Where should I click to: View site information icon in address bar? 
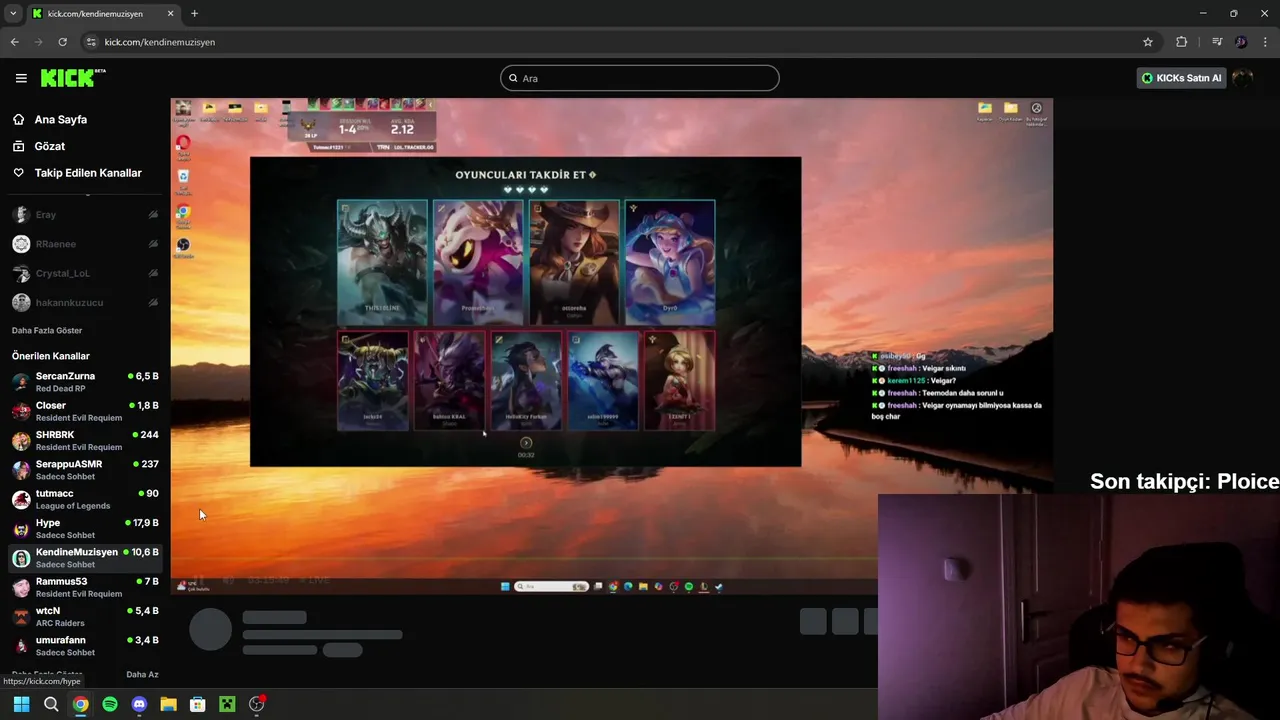tap(91, 42)
